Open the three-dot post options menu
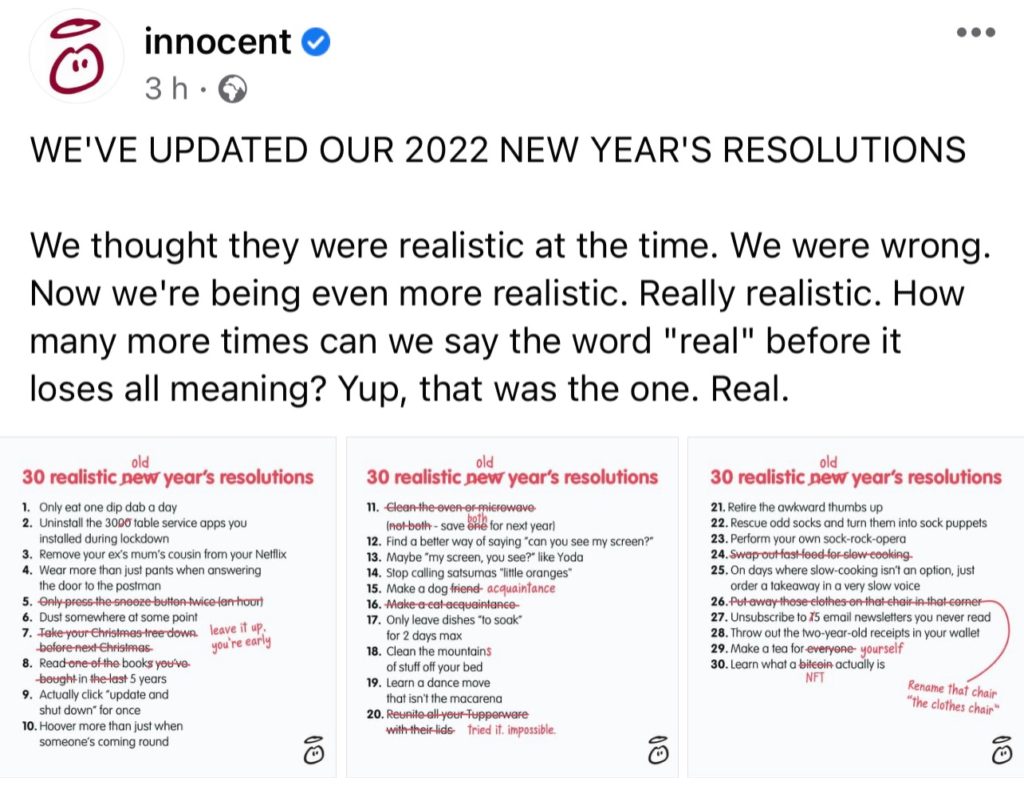Screen dimensions: 1024x801 tap(975, 33)
